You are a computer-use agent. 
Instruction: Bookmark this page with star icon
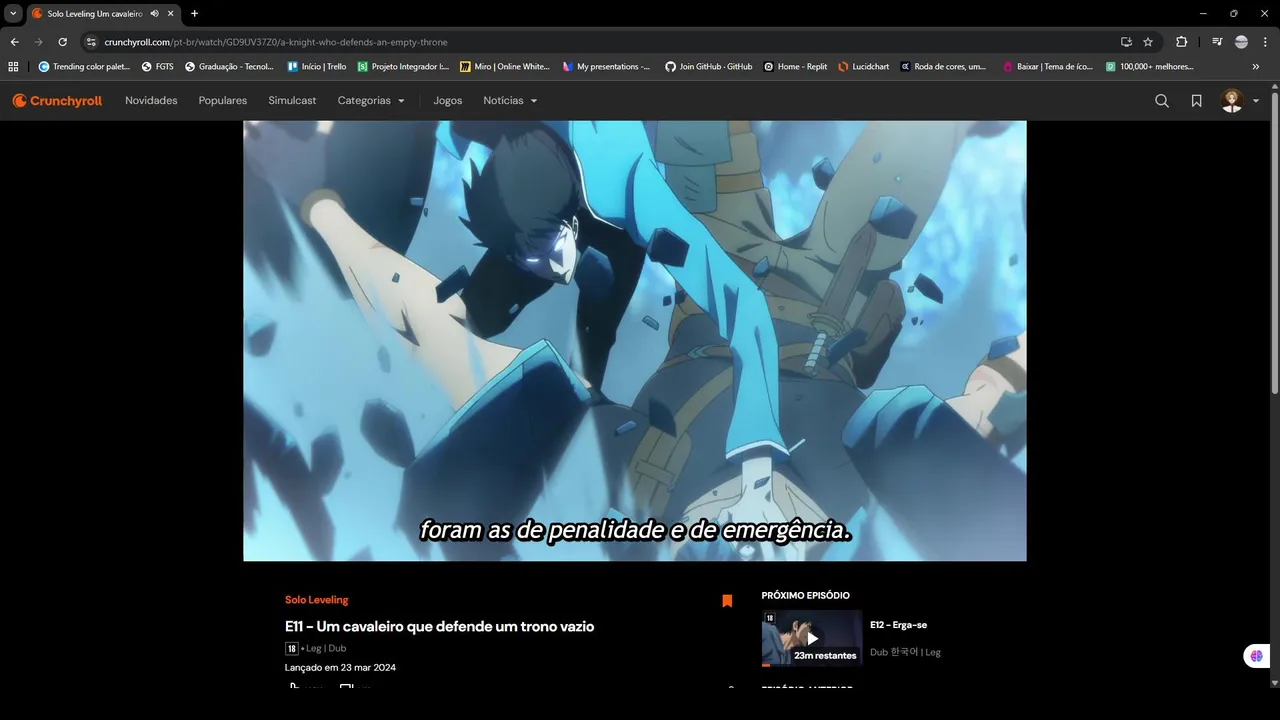click(1148, 42)
